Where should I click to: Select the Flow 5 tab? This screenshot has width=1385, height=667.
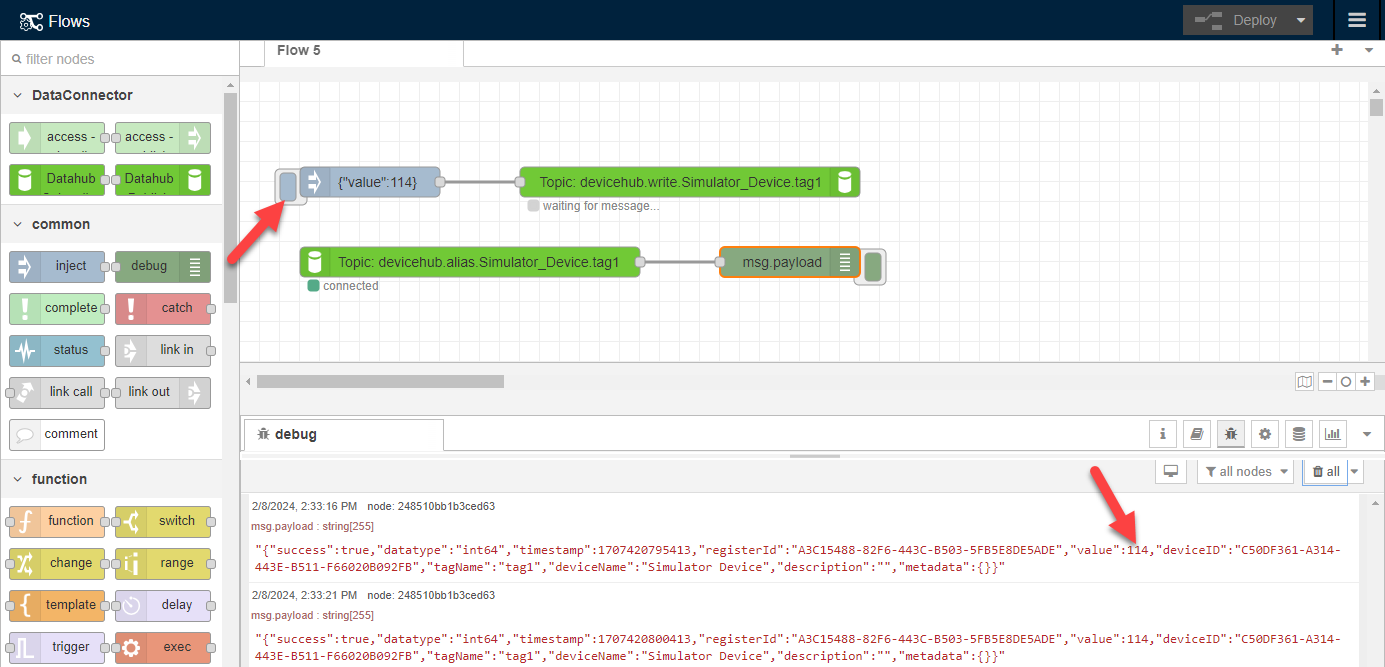click(x=299, y=50)
